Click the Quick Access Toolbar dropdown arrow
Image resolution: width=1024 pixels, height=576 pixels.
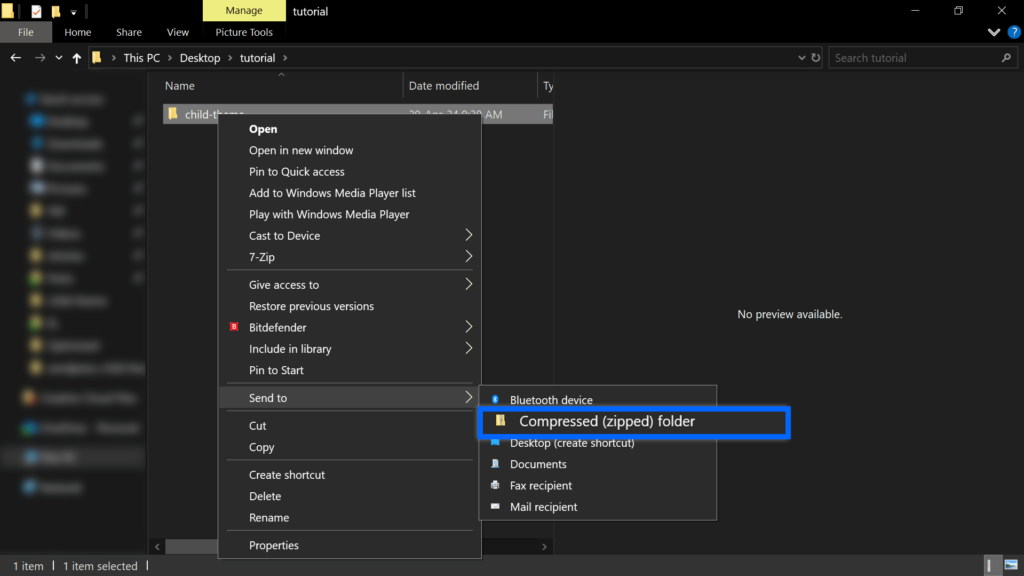click(x=73, y=12)
